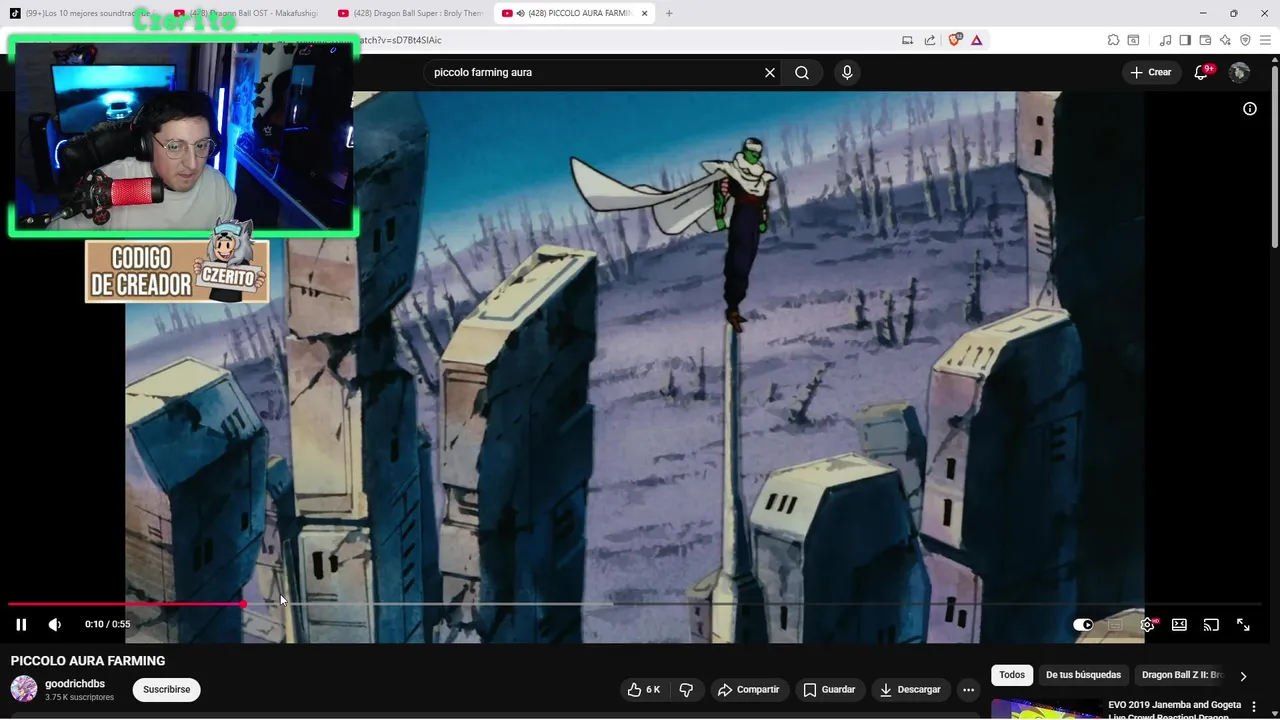
Task: Clear the search box with the X
Action: coord(770,72)
